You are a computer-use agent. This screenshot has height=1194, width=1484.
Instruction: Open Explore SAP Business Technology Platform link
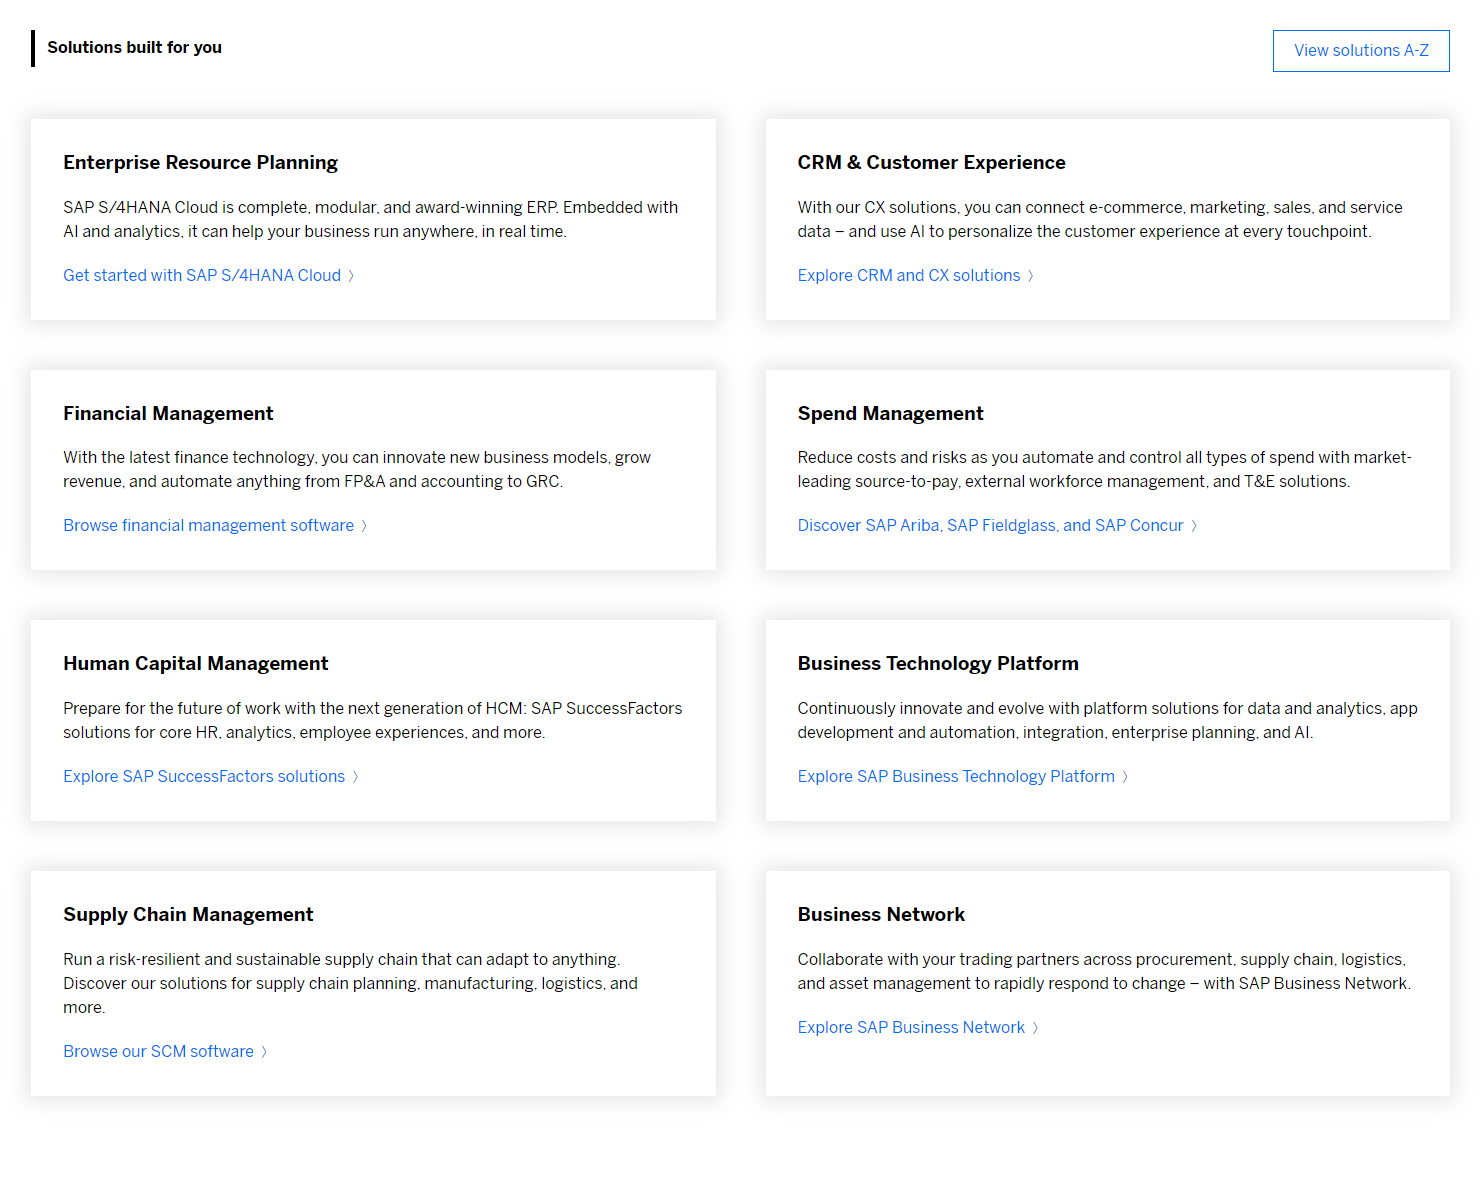[956, 776]
